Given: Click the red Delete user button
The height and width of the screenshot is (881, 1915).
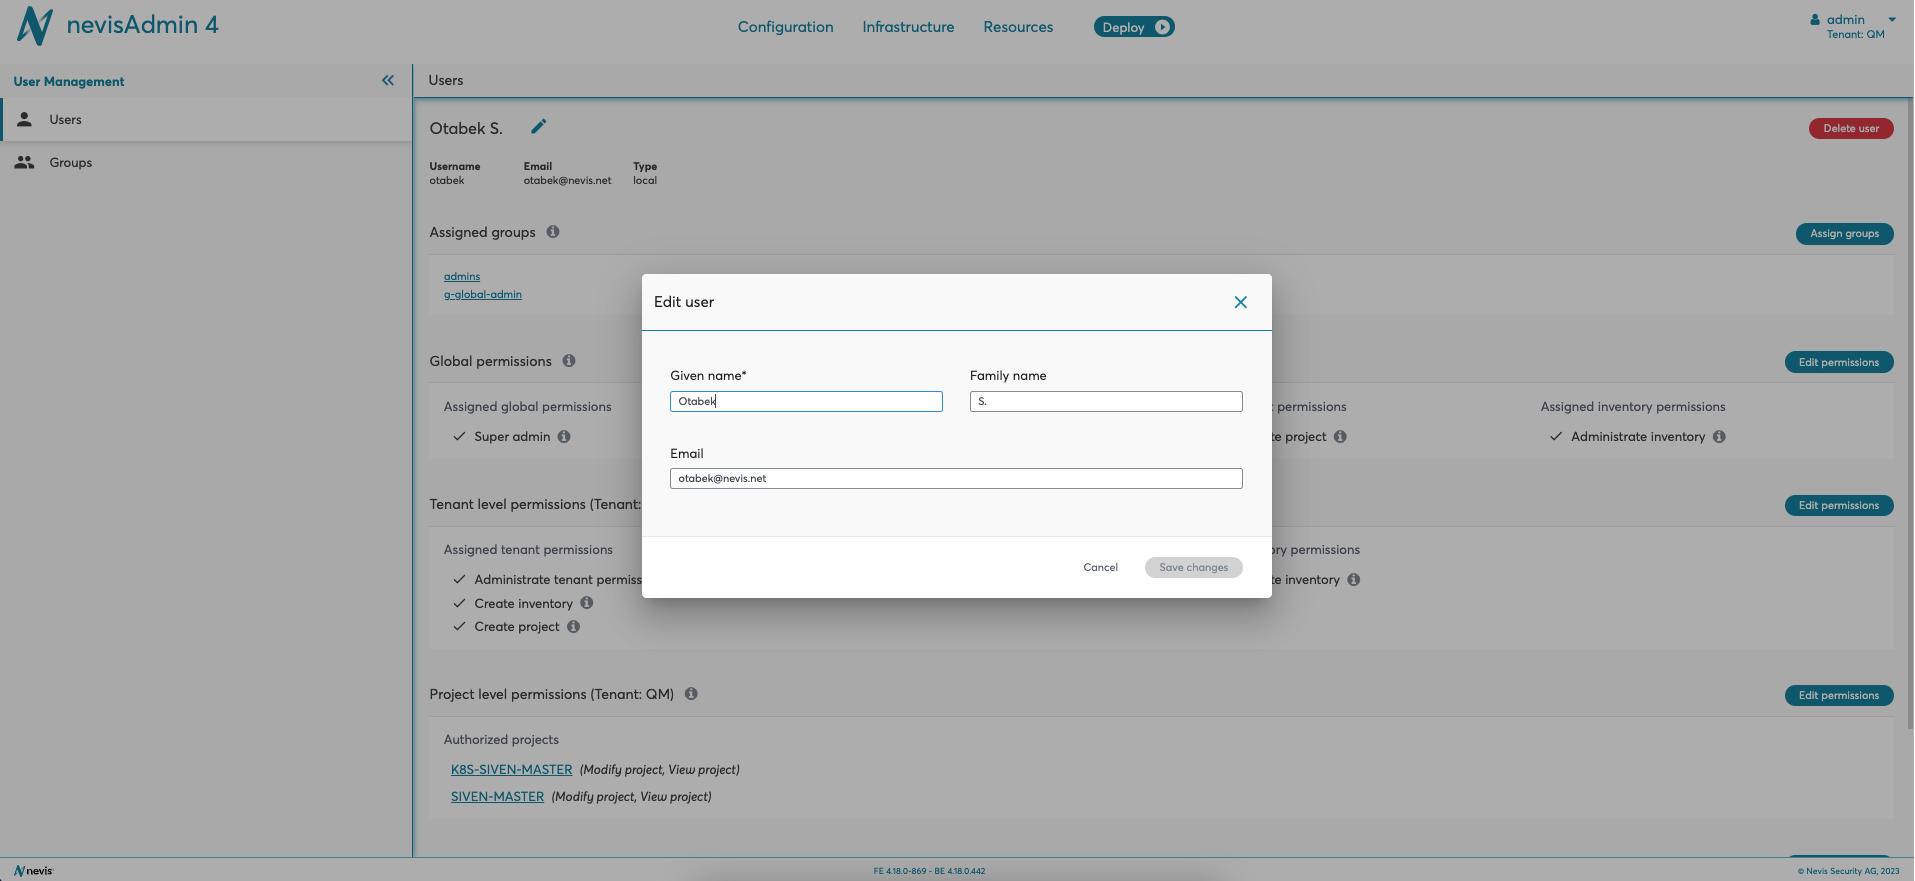Looking at the screenshot, I should tap(1850, 128).
